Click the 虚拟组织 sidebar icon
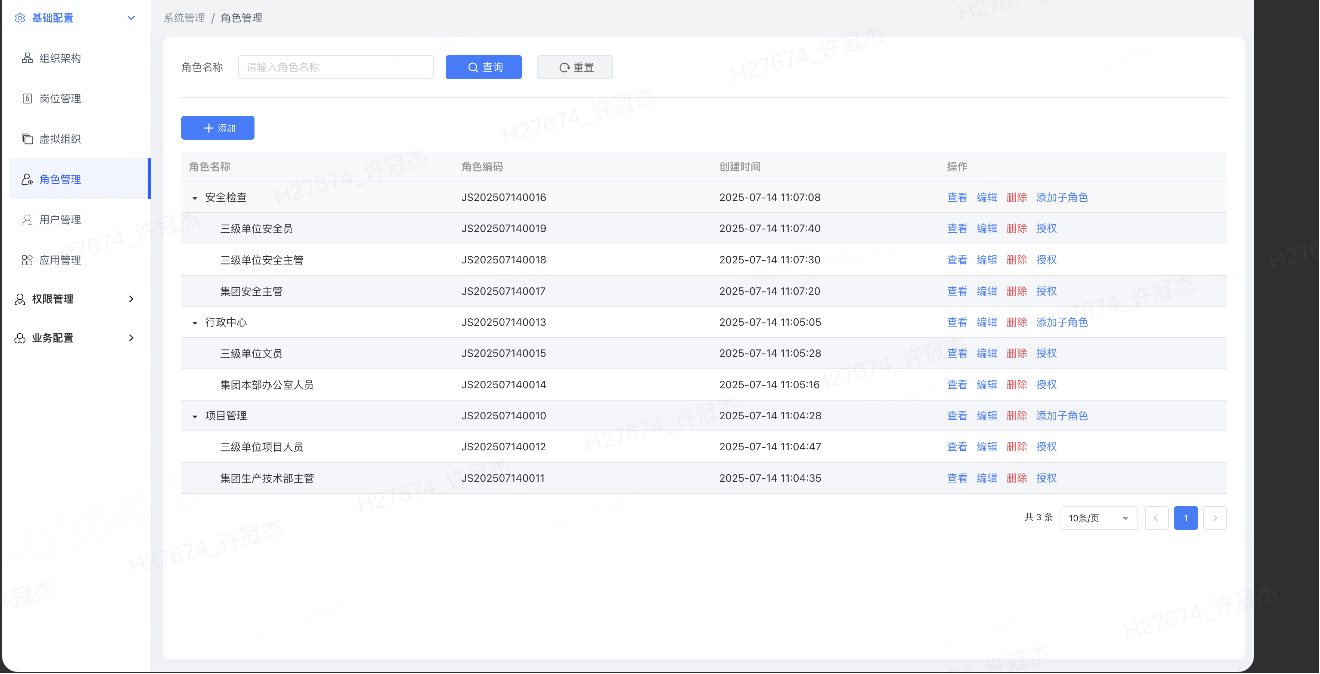The image size is (1320, 674). click(x=27, y=139)
